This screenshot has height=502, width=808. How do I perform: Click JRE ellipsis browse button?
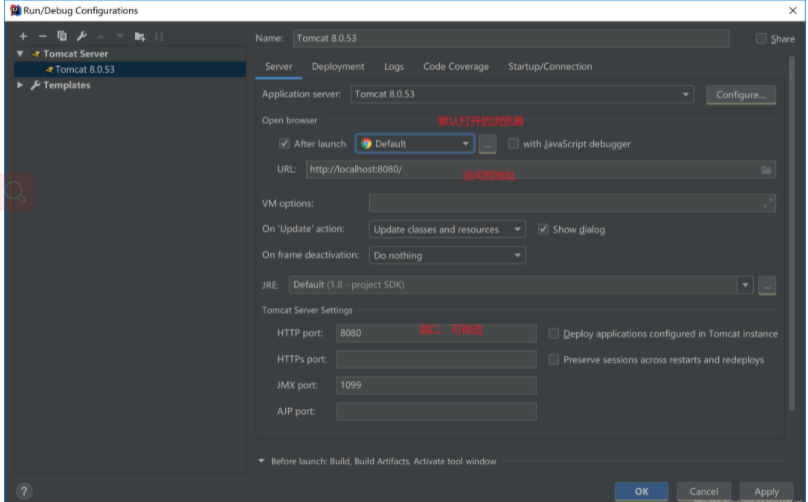[767, 285]
